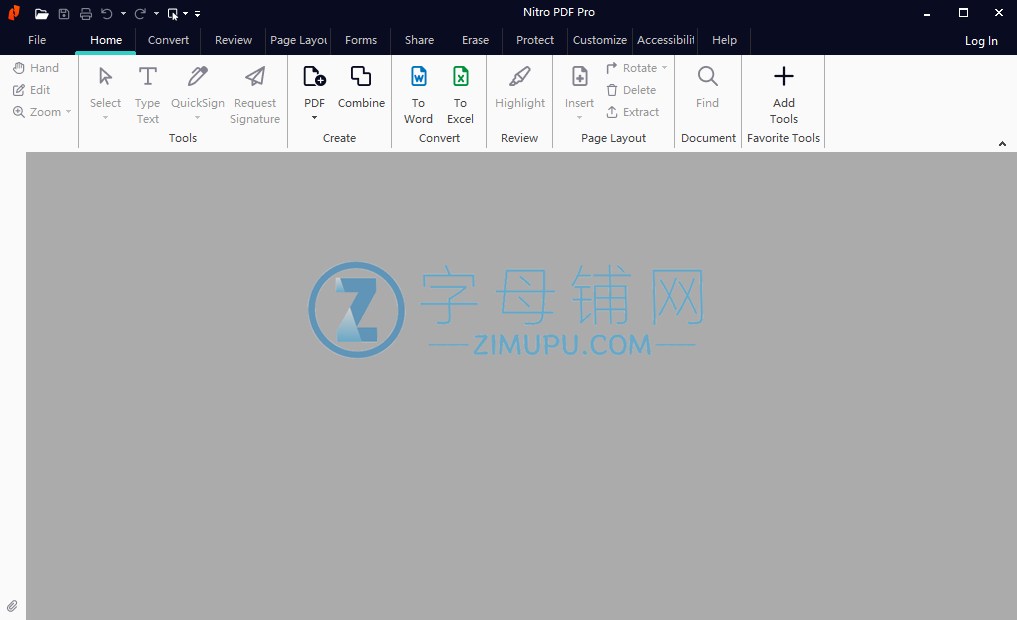The height and width of the screenshot is (620, 1017).
Task: Convert the document To Word
Action: (418, 94)
